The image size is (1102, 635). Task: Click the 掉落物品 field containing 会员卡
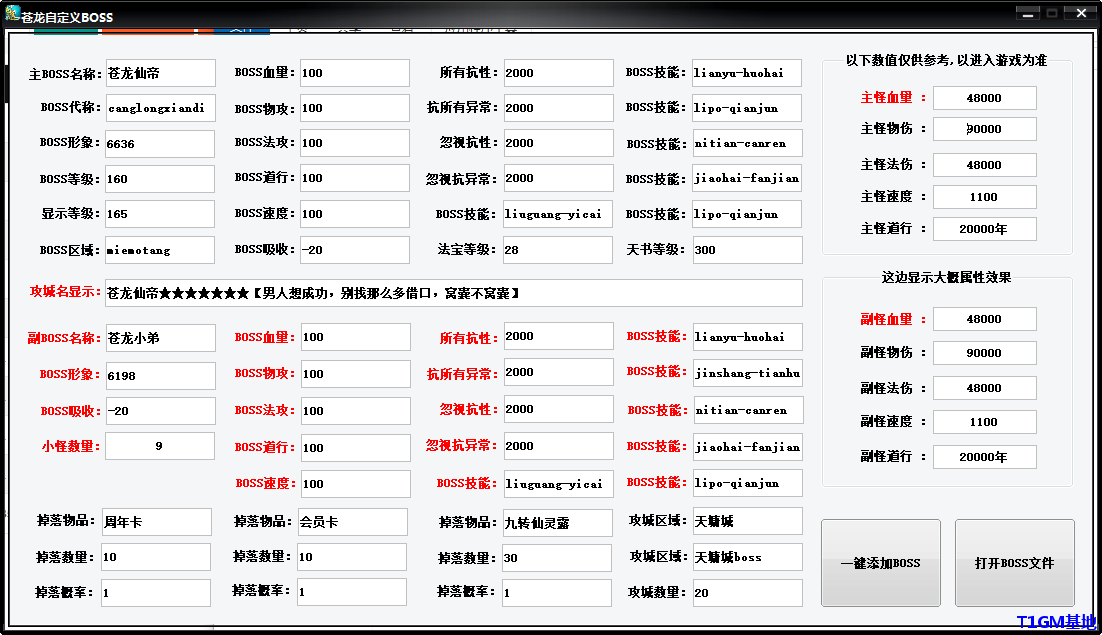(x=353, y=522)
